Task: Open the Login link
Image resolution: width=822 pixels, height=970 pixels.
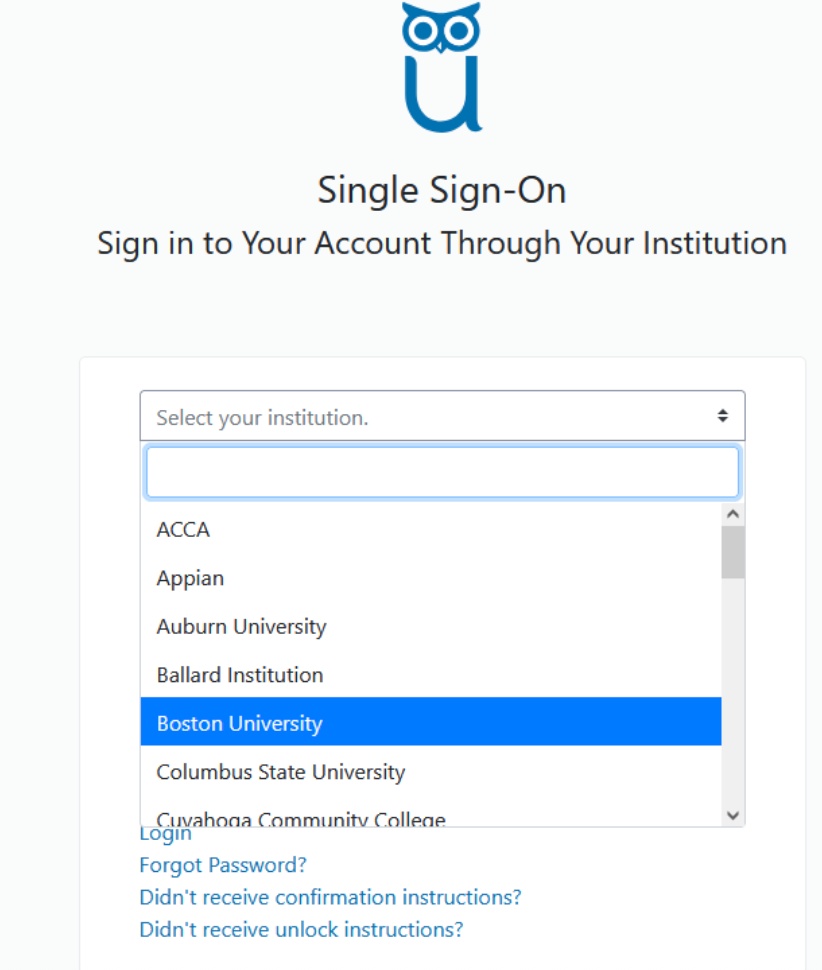Action: [165, 834]
